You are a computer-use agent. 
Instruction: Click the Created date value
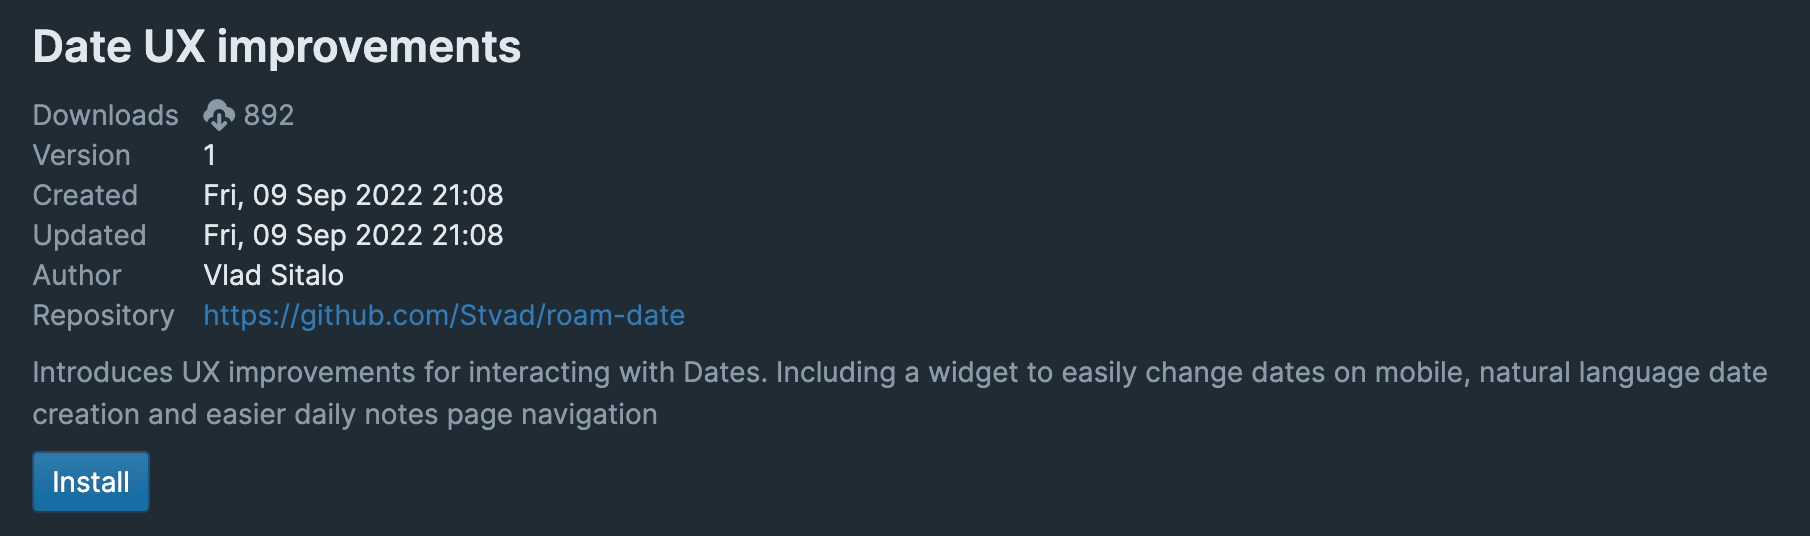tap(353, 195)
